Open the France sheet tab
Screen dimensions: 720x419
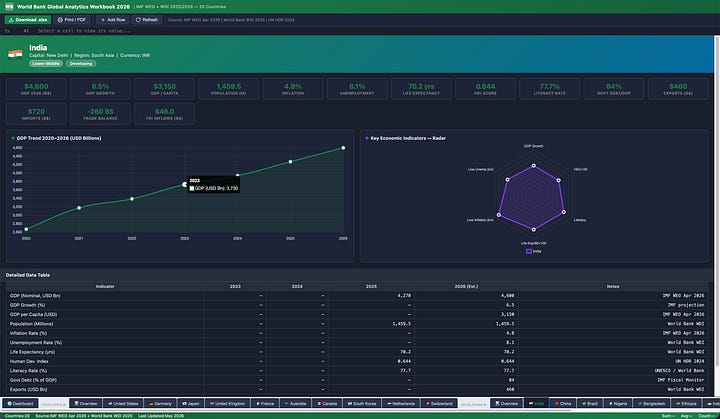tap(265, 403)
